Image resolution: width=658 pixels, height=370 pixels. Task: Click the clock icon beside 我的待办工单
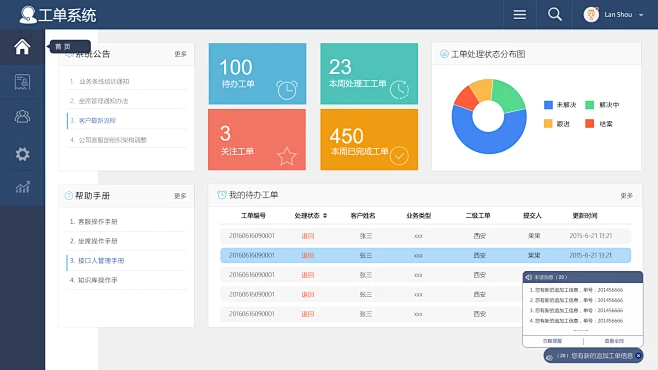click(222, 195)
